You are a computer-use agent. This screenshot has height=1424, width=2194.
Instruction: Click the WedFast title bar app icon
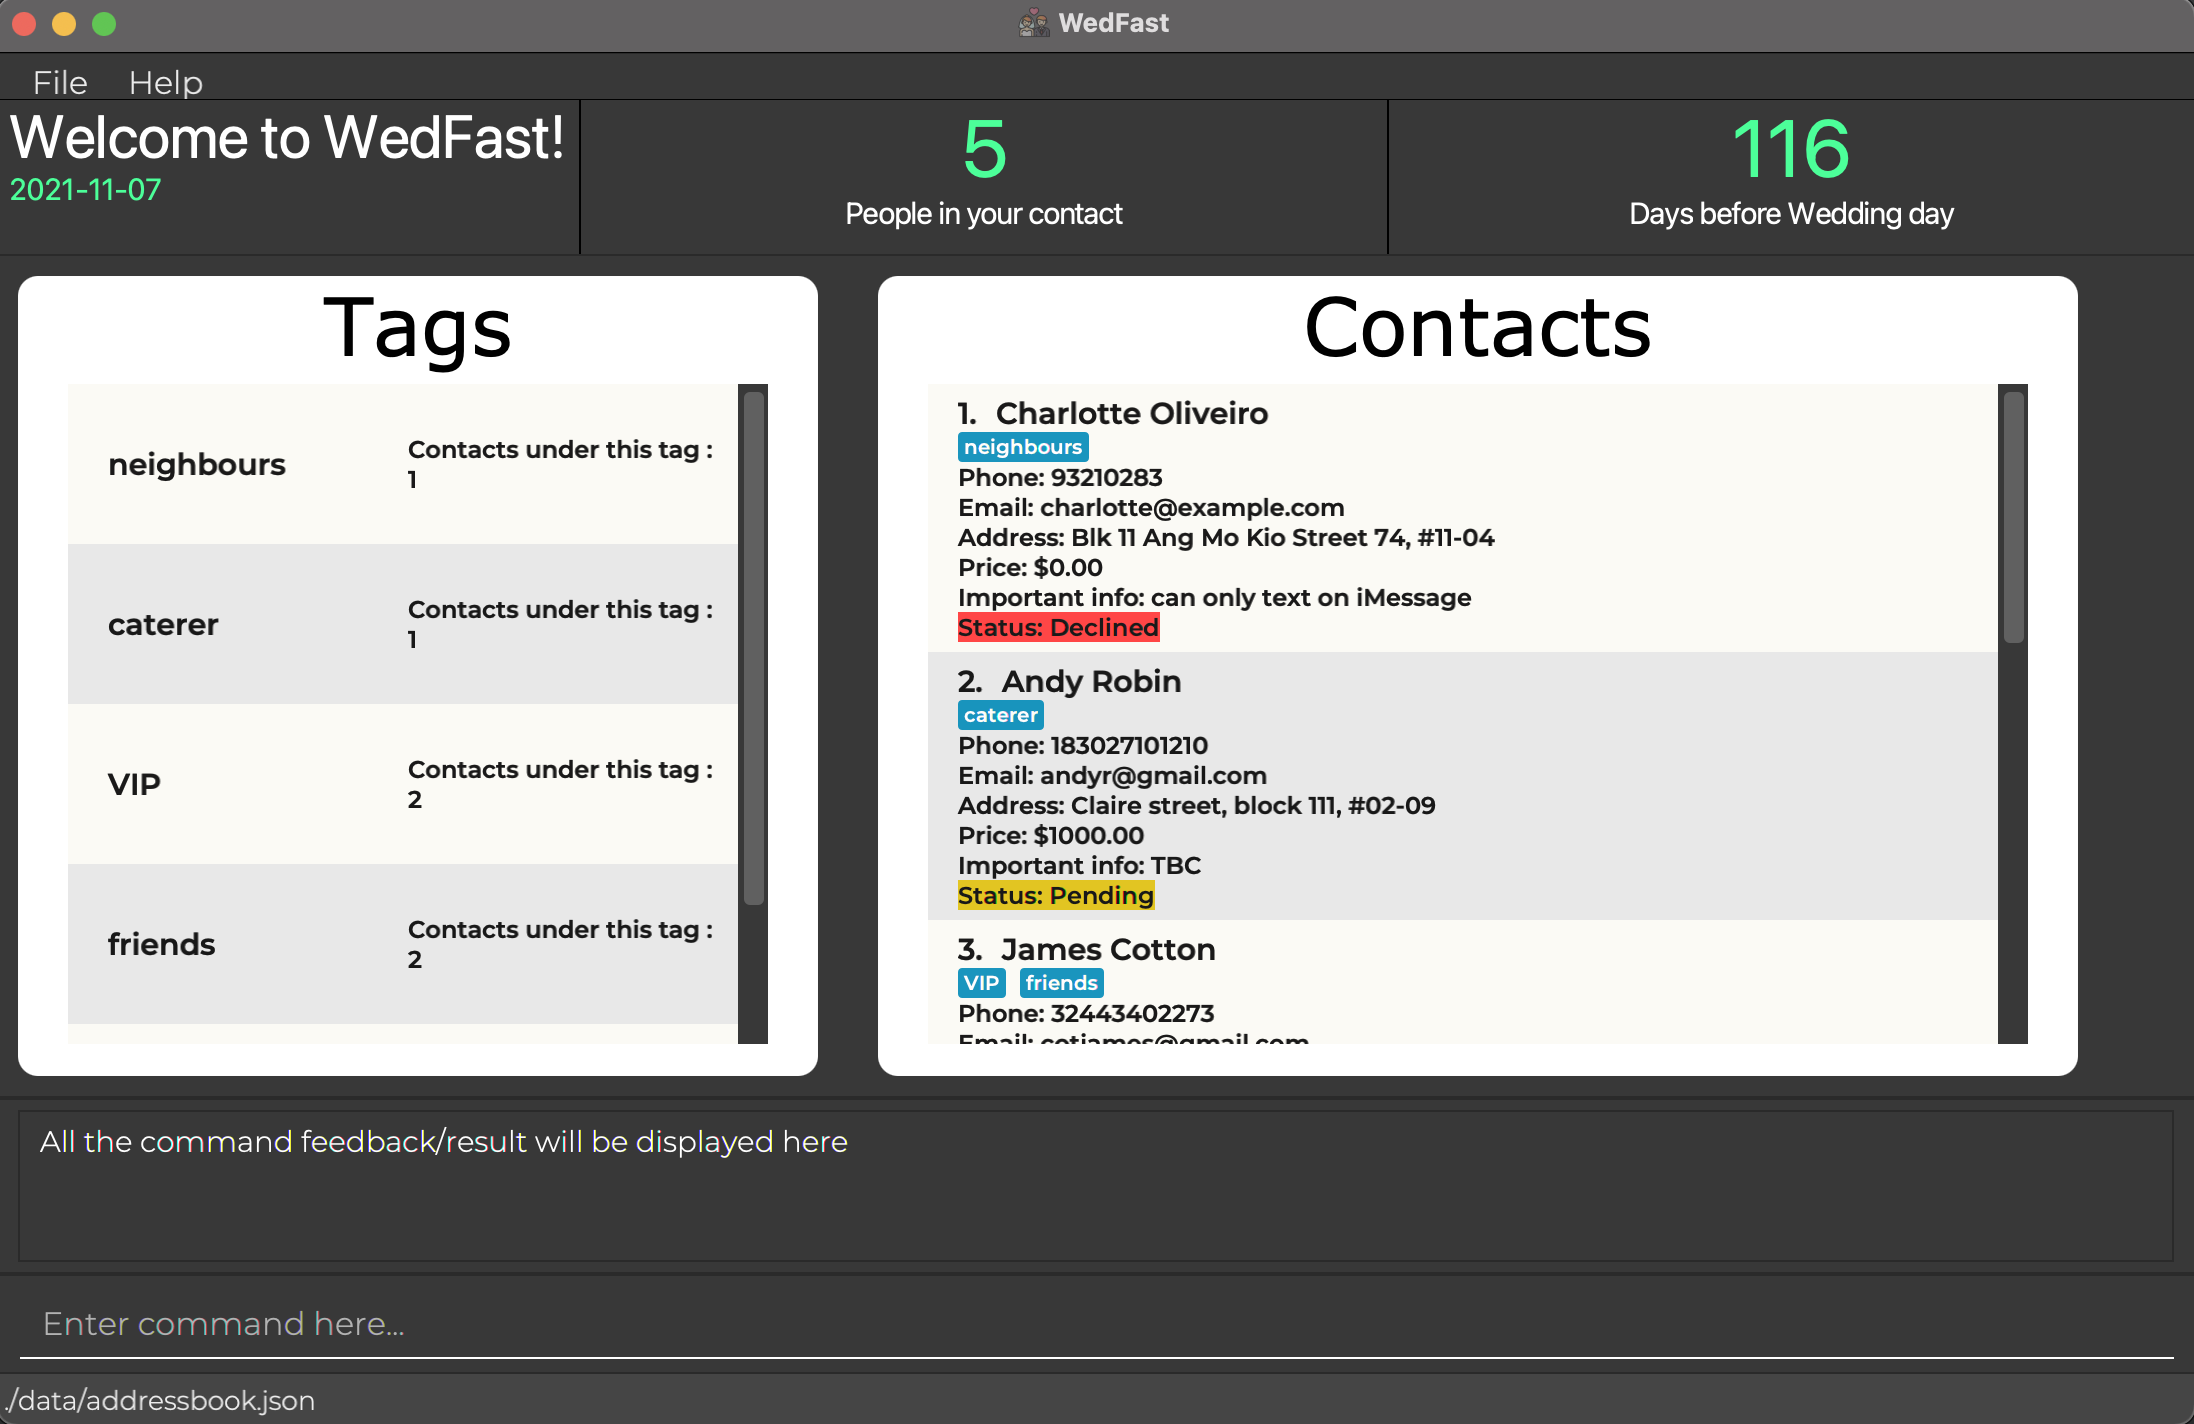point(1034,22)
